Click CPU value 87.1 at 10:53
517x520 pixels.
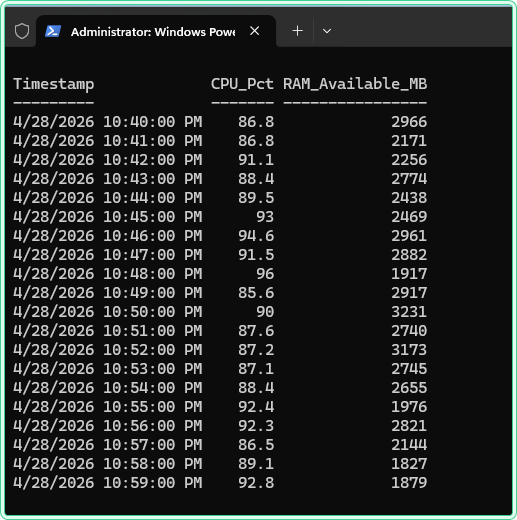256,369
